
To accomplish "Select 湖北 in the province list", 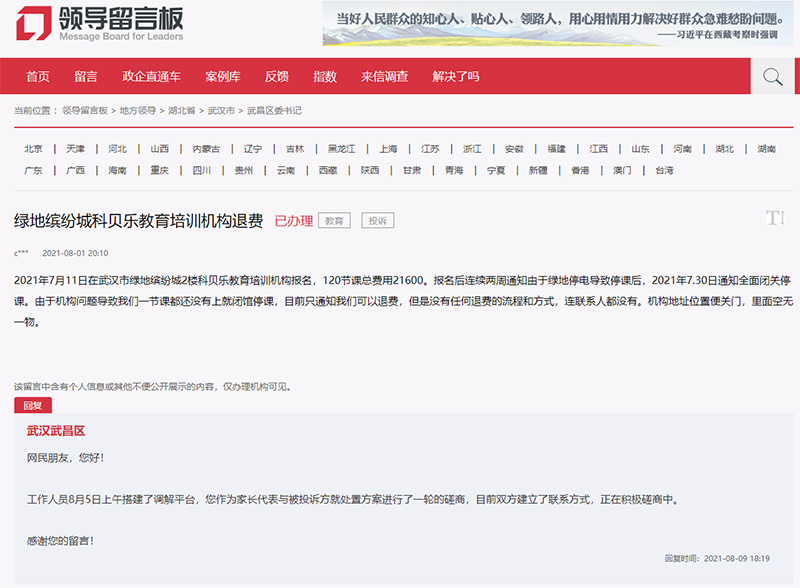I will 724,149.
